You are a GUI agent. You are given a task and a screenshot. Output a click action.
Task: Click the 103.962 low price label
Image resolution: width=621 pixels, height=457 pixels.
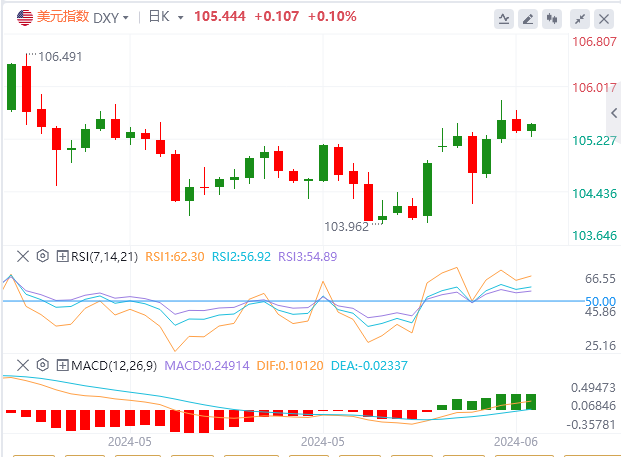(x=347, y=227)
